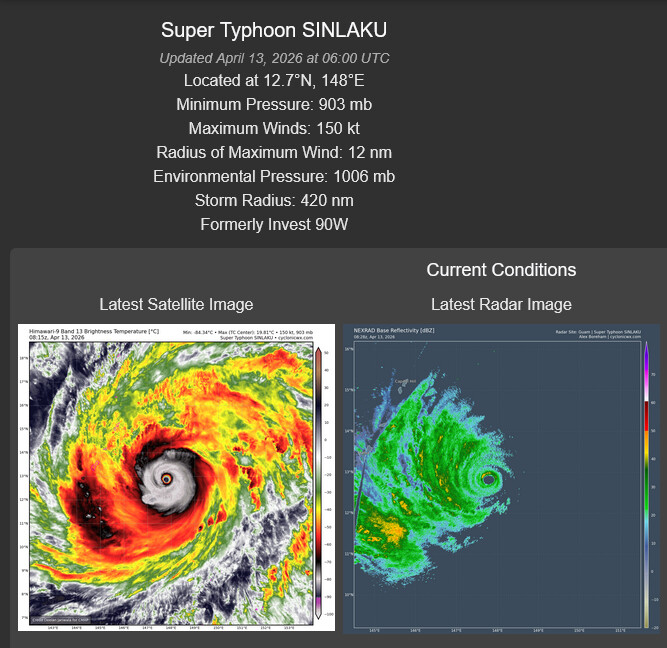
Task: Click the 'Latest Satellite Image' label
Action: point(176,305)
